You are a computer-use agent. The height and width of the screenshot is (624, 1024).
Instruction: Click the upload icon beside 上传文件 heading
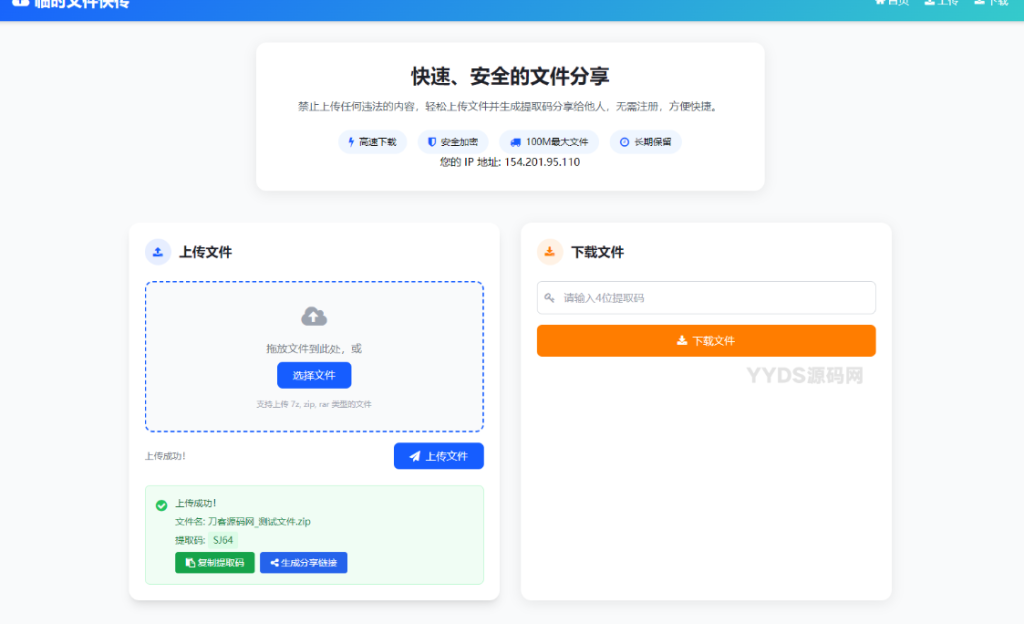click(x=157, y=251)
